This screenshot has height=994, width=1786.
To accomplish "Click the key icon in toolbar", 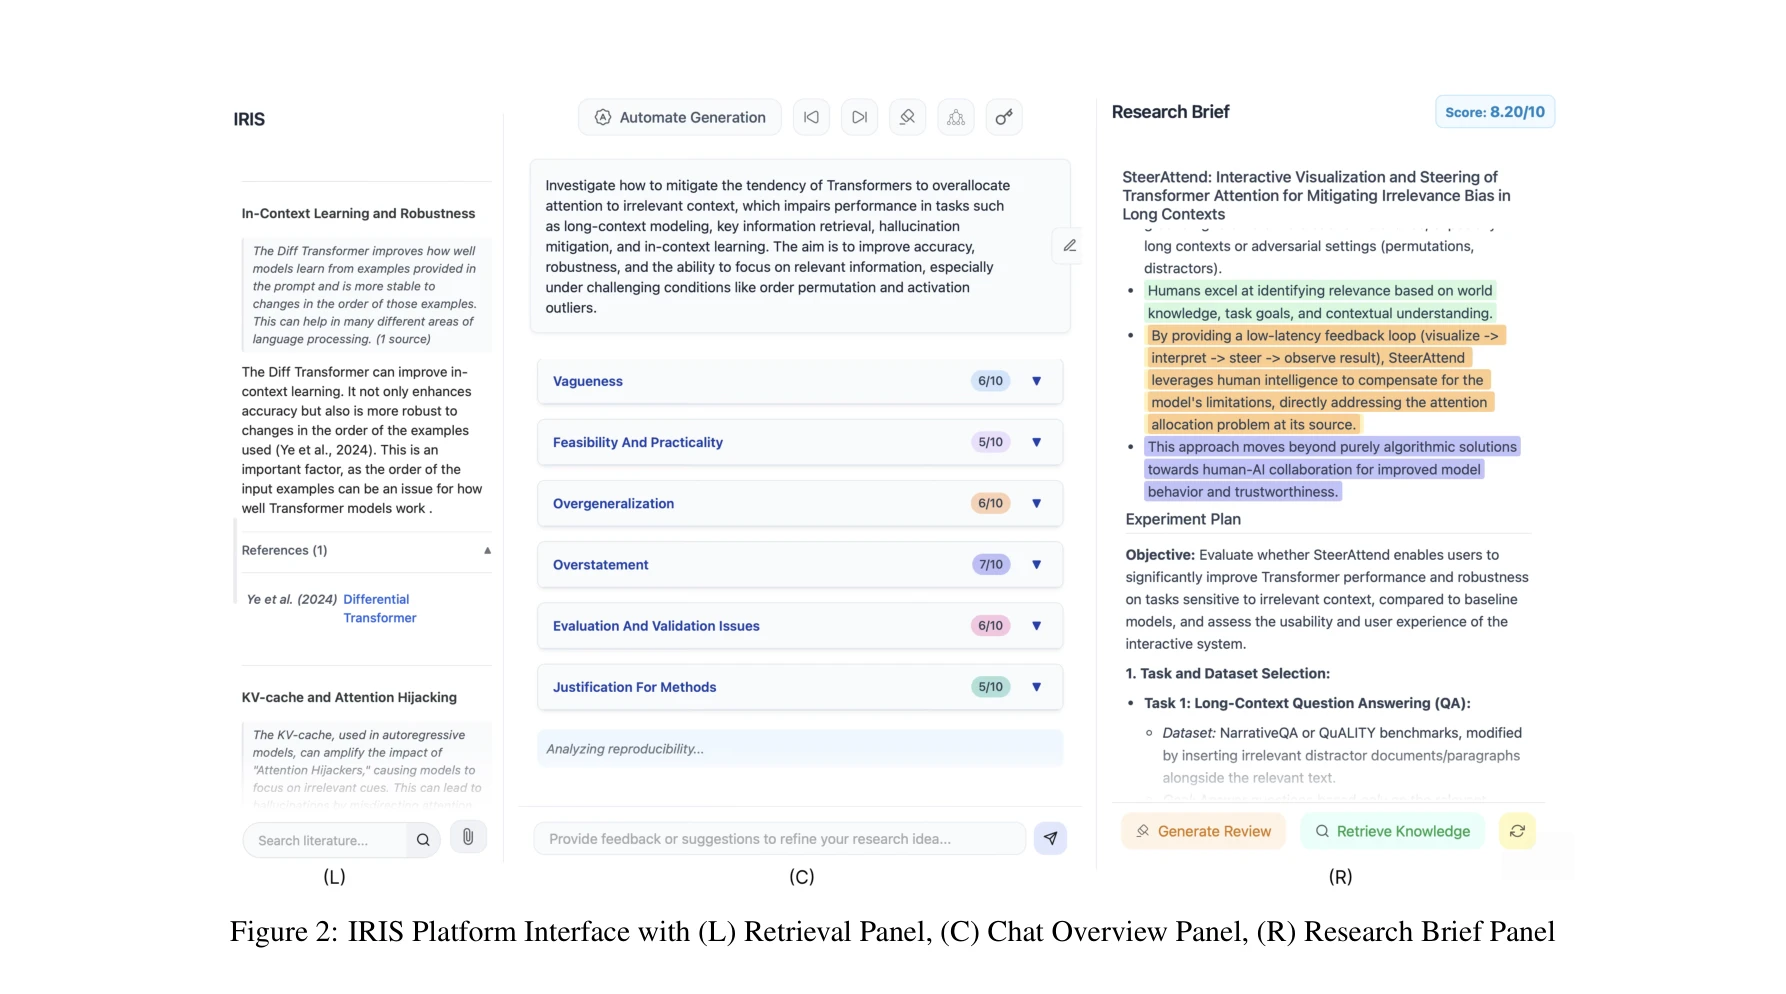I will click(1004, 118).
